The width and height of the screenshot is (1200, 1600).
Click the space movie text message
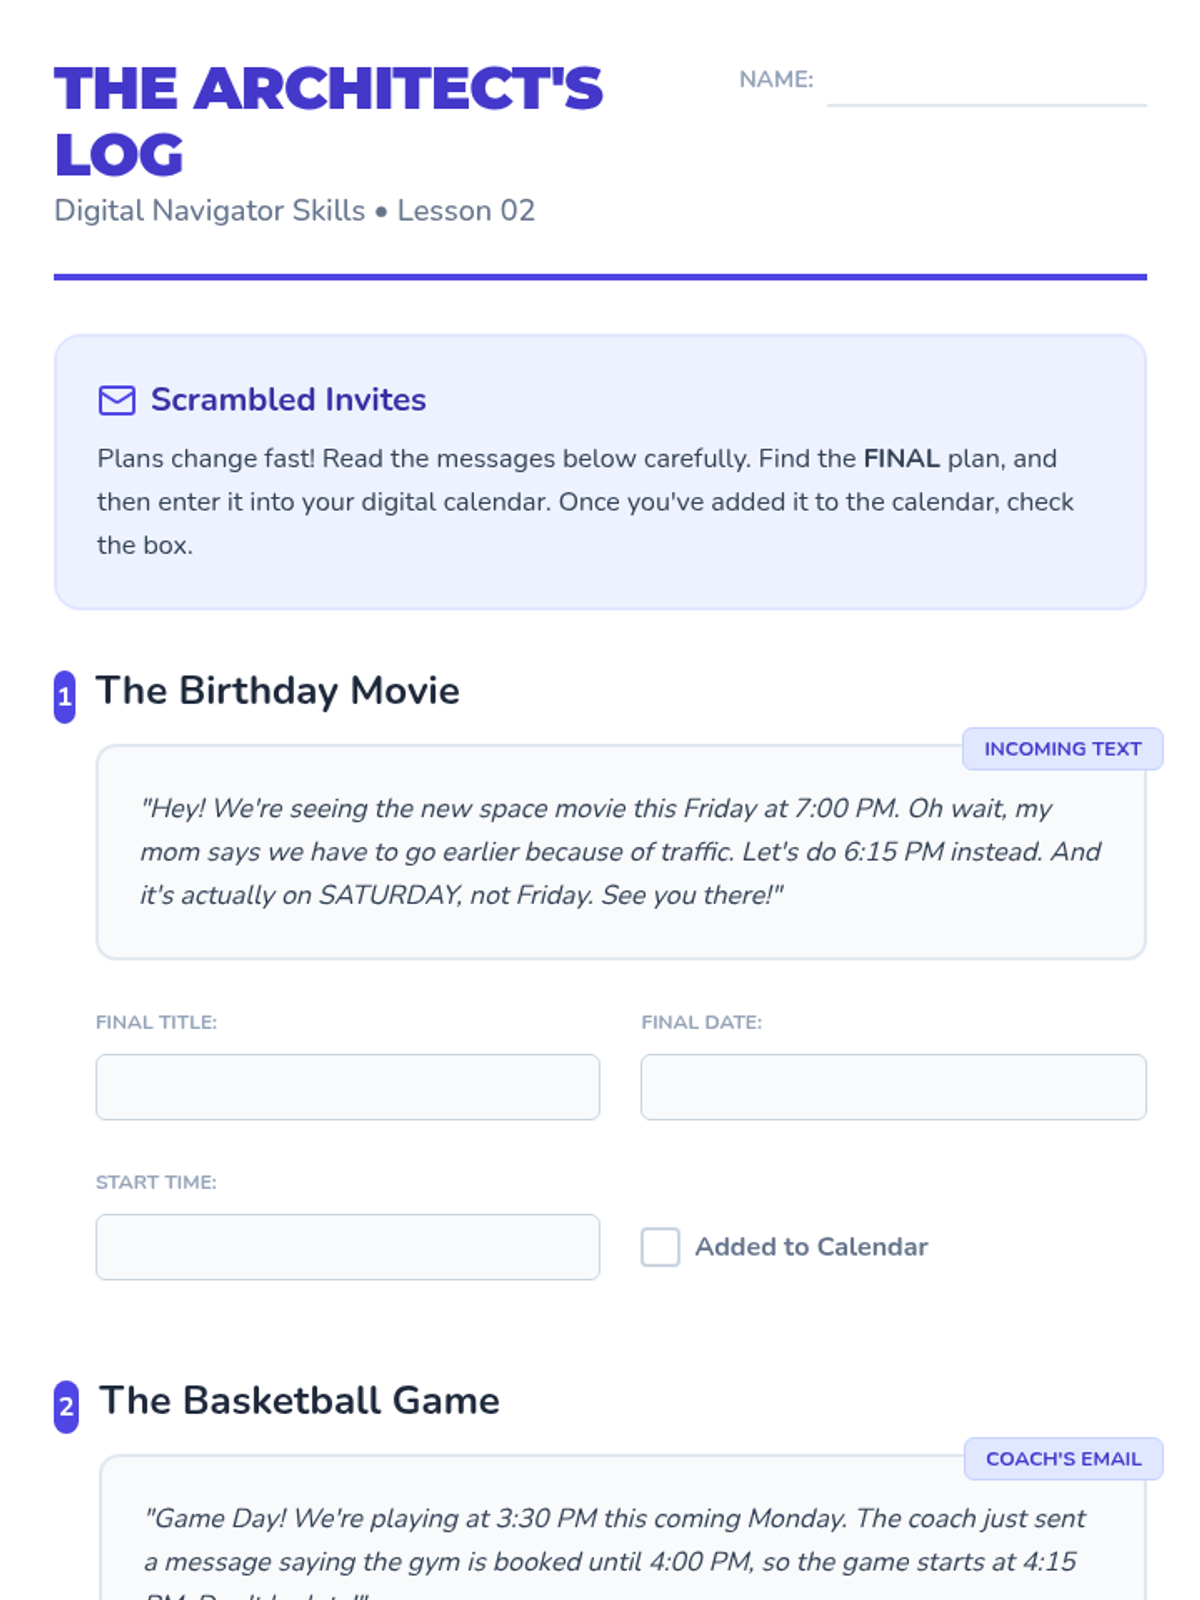click(x=621, y=852)
